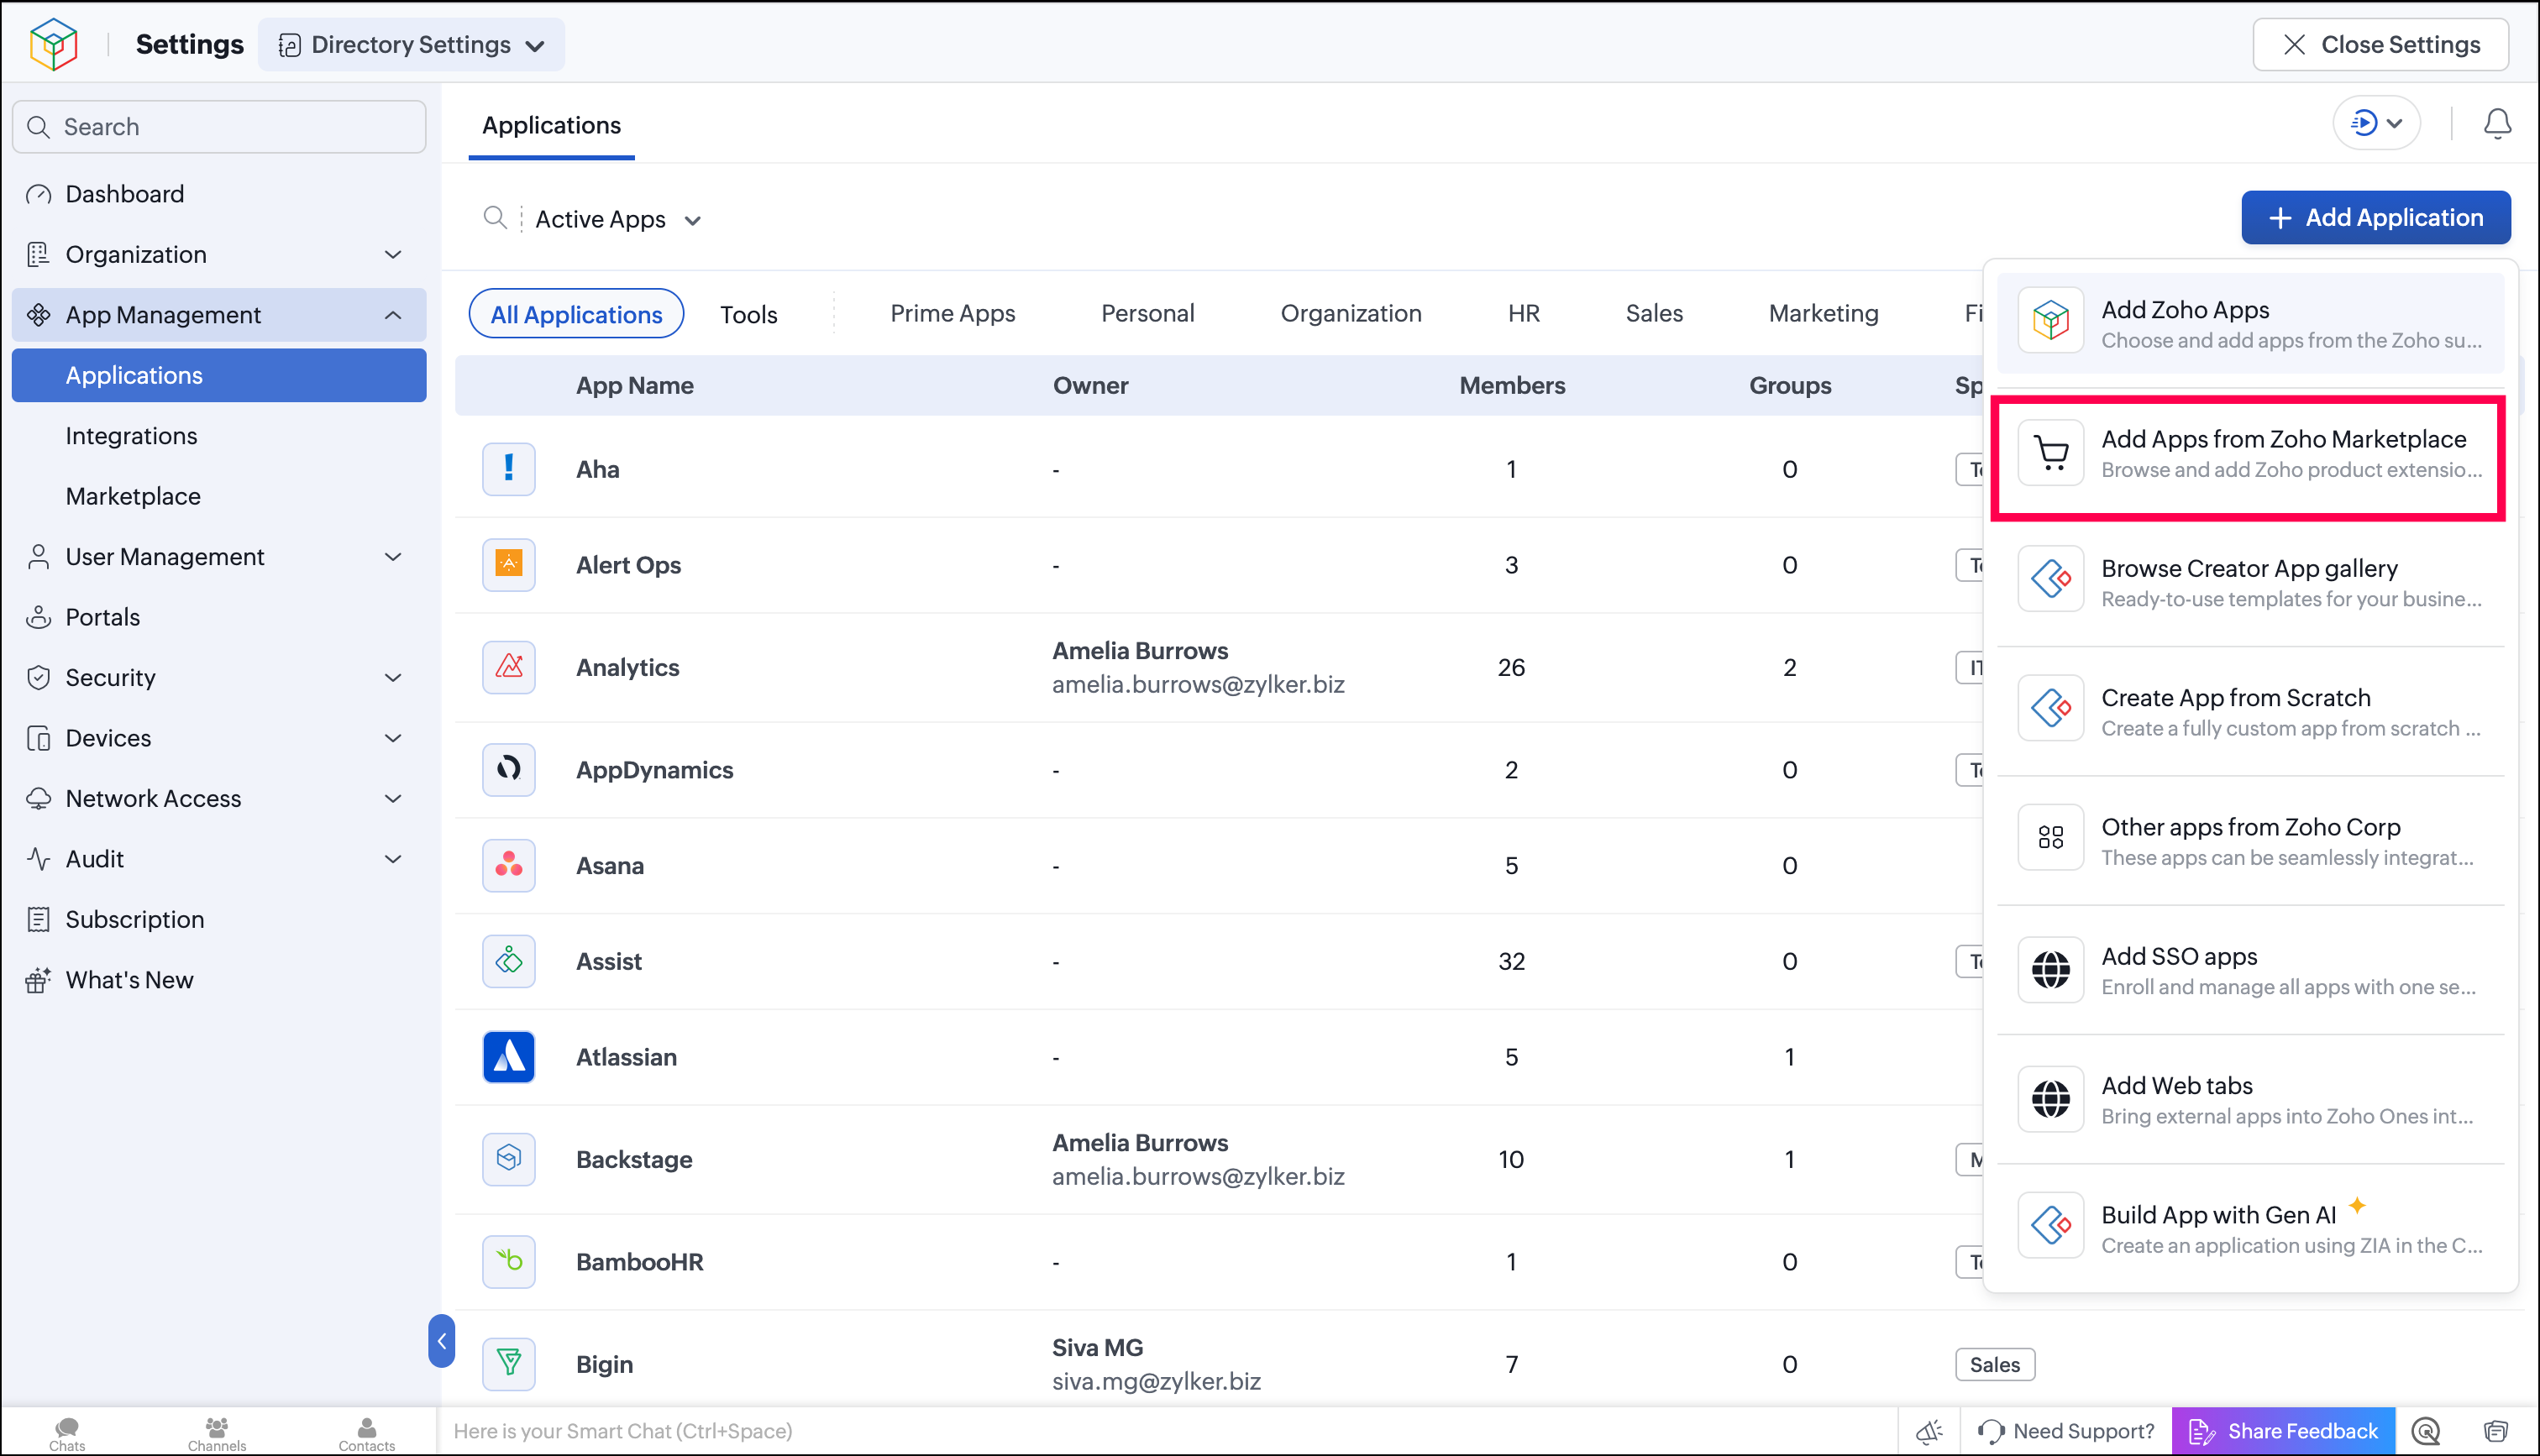Click Need Support?
The width and height of the screenshot is (2540, 1456).
click(2066, 1432)
